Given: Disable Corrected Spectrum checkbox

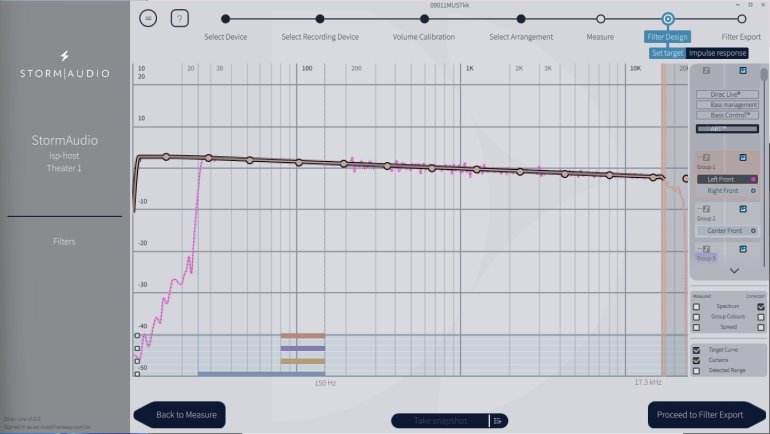Looking at the screenshot, I should pyautogui.click(x=761, y=307).
